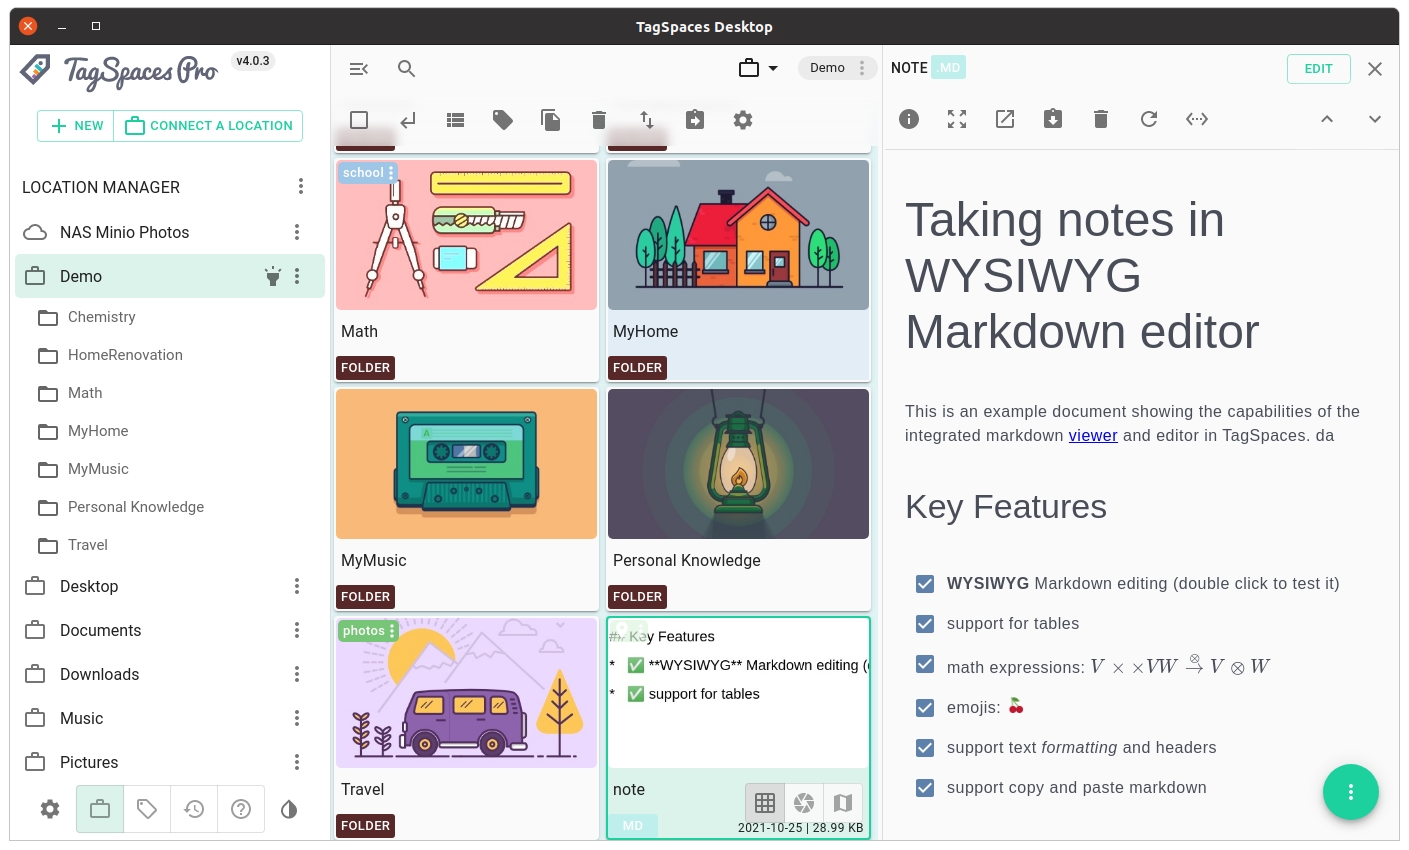Download the note file

[x=1053, y=119]
